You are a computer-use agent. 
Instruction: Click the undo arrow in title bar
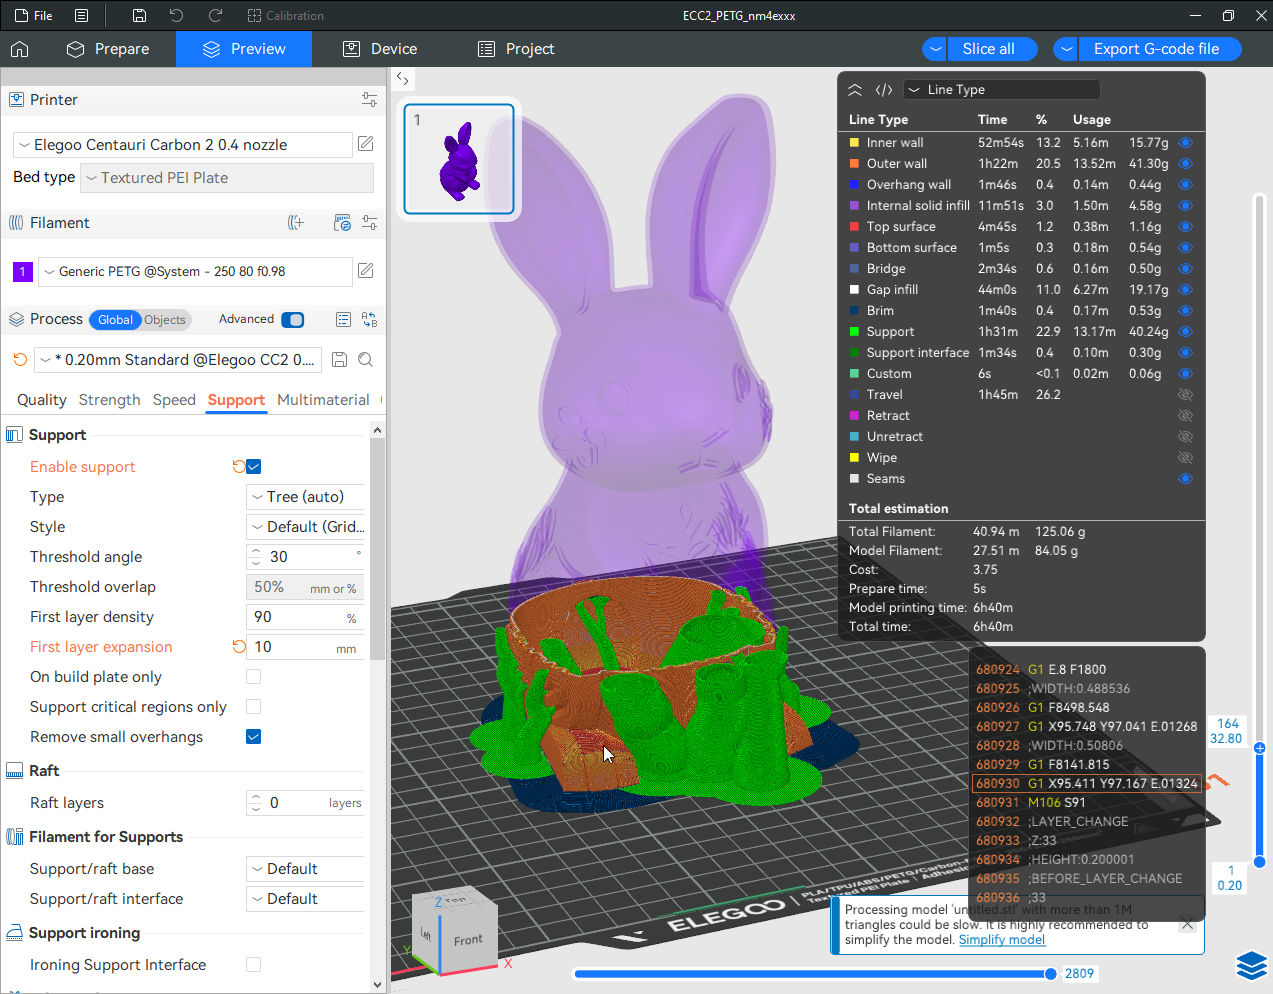coord(177,16)
